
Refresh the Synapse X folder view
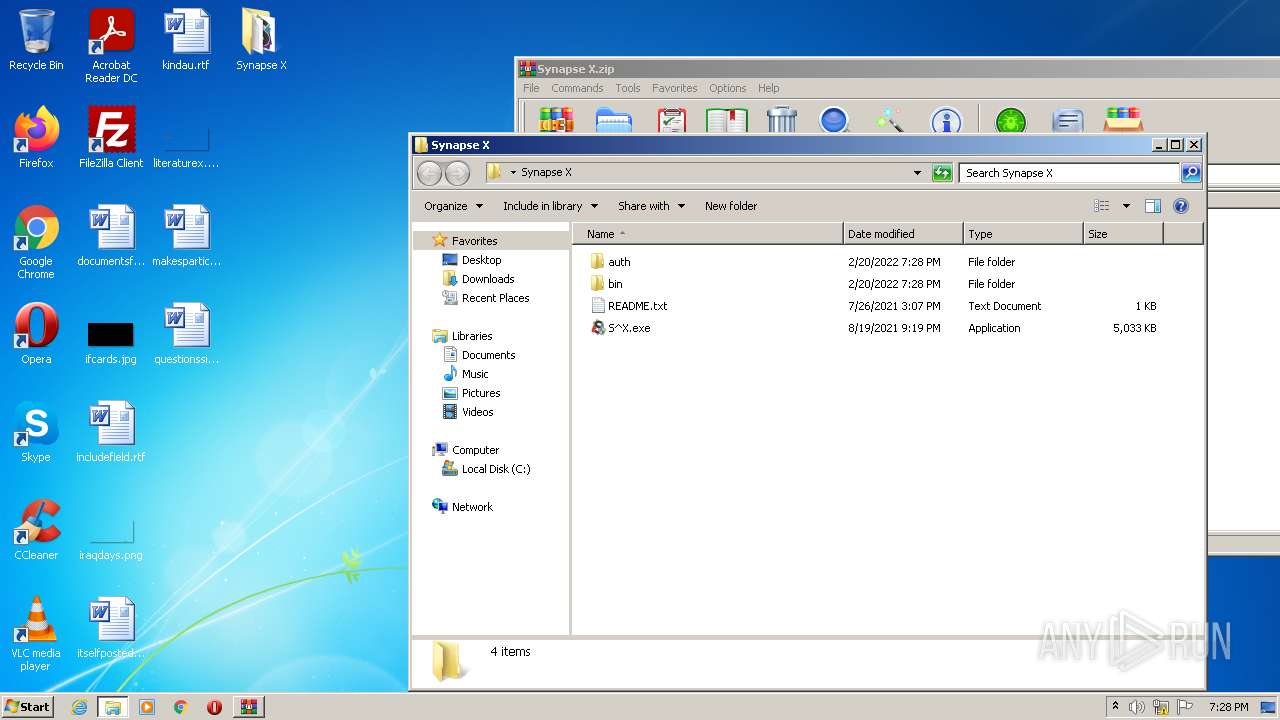pos(942,173)
